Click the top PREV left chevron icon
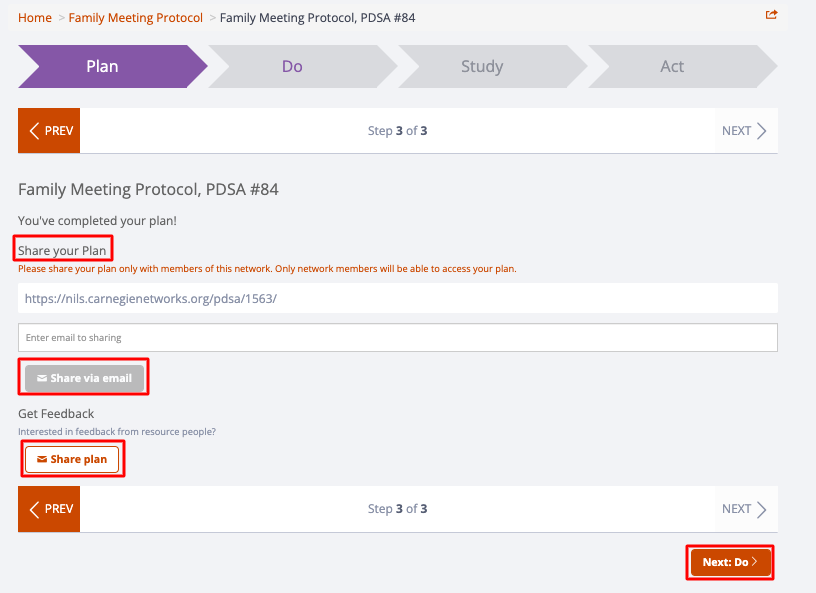816x593 pixels. [34, 131]
